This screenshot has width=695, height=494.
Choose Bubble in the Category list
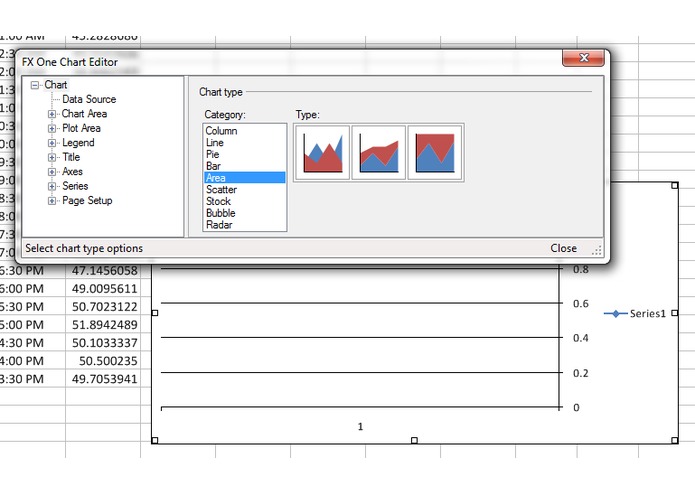tap(245, 213)
